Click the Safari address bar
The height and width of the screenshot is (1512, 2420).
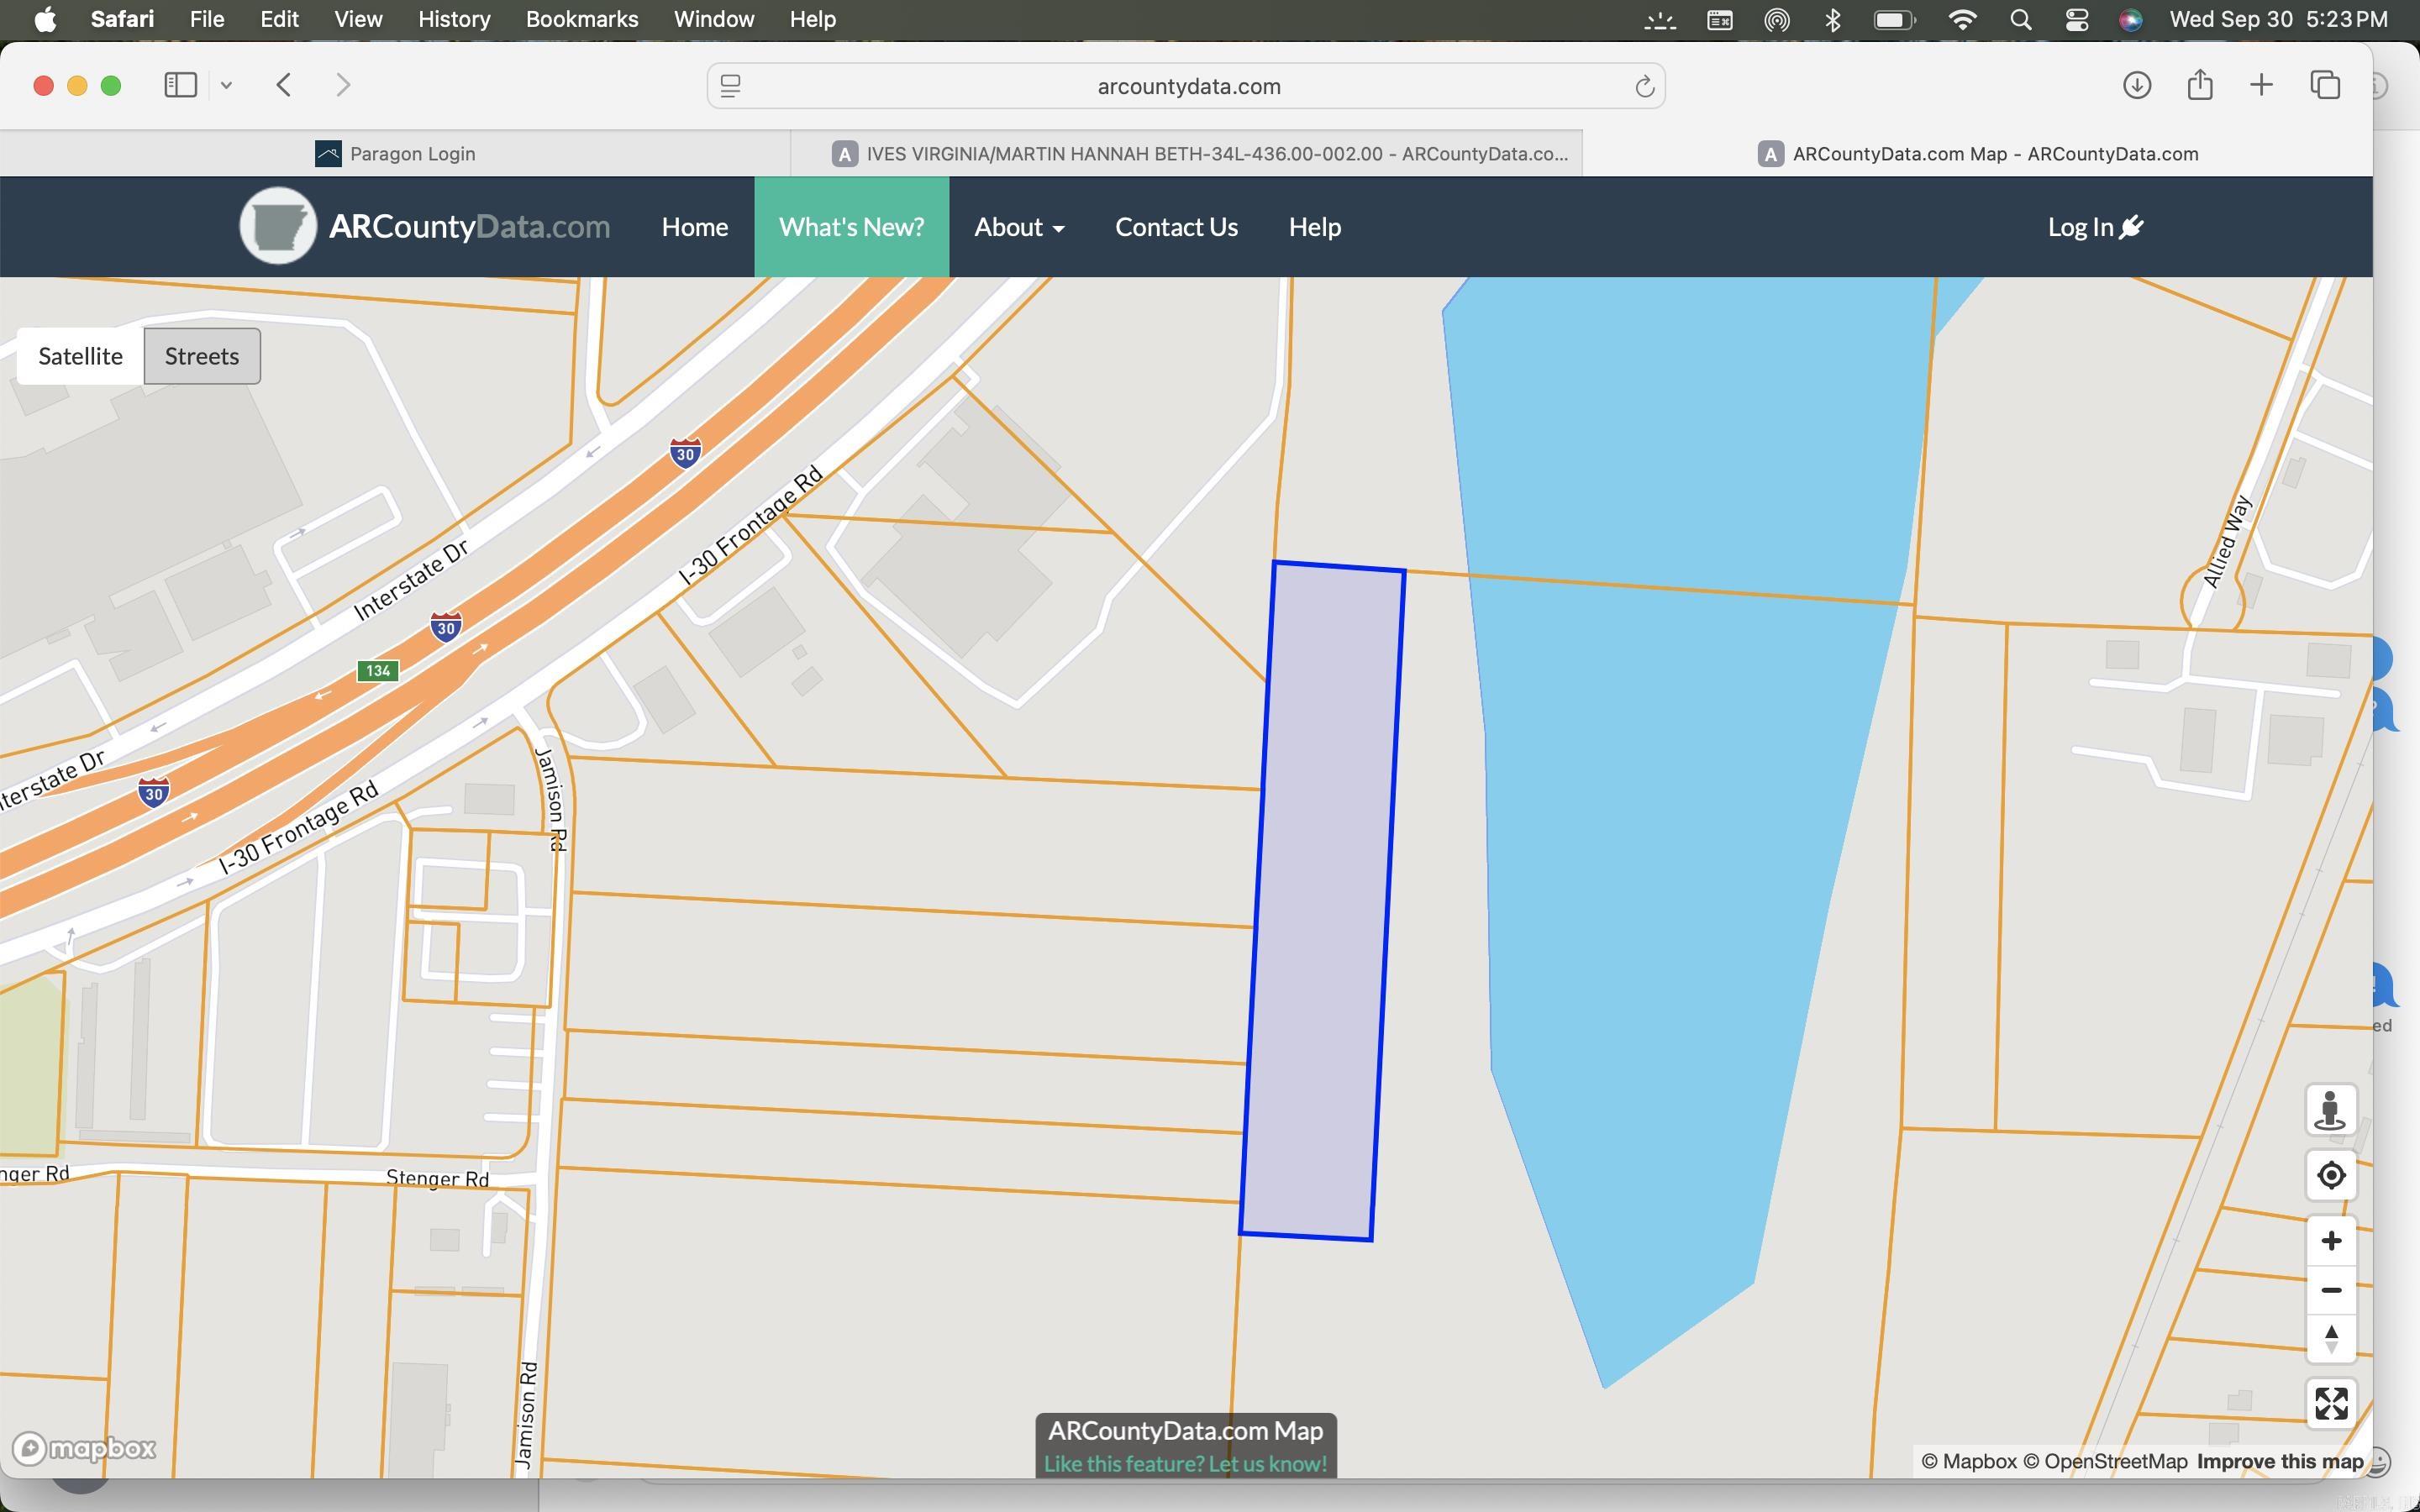[1186, 86]
